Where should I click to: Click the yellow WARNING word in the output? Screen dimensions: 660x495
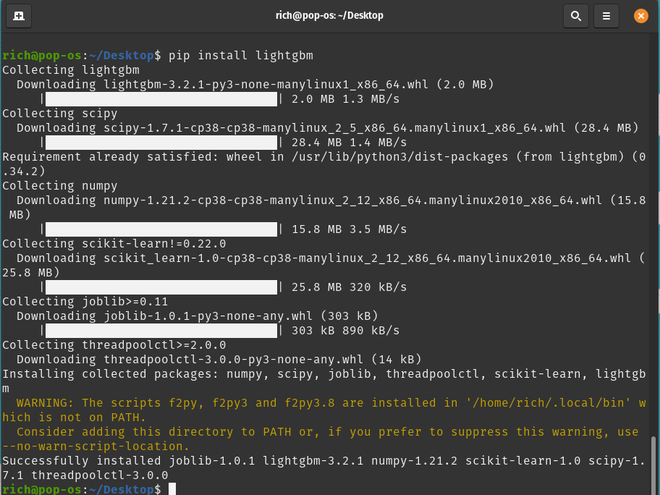pyautogui.click(x=45, y=403)
